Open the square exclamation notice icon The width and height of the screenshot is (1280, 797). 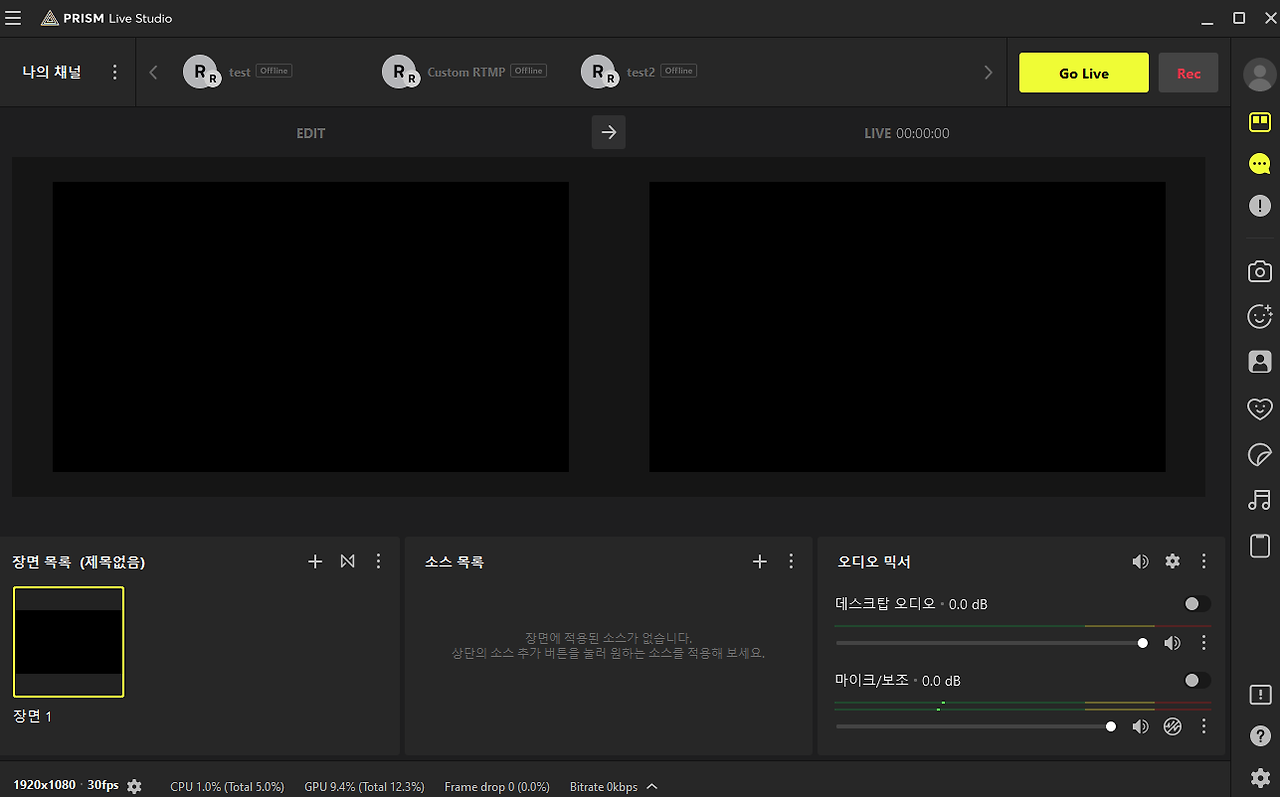click(1260, 694)
